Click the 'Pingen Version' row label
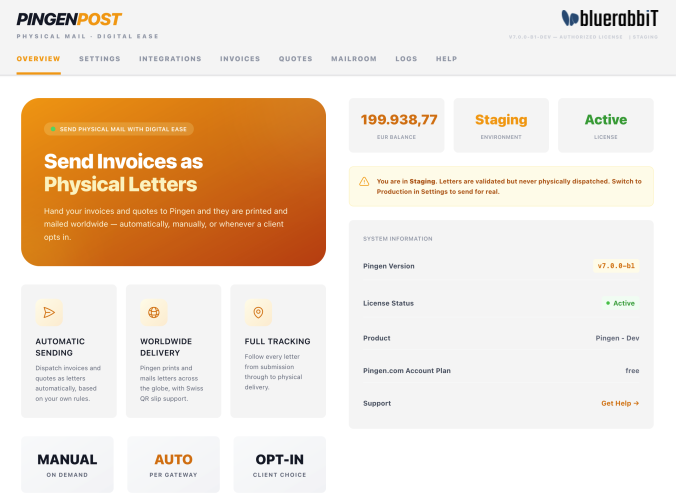 (x=388, y=266)
